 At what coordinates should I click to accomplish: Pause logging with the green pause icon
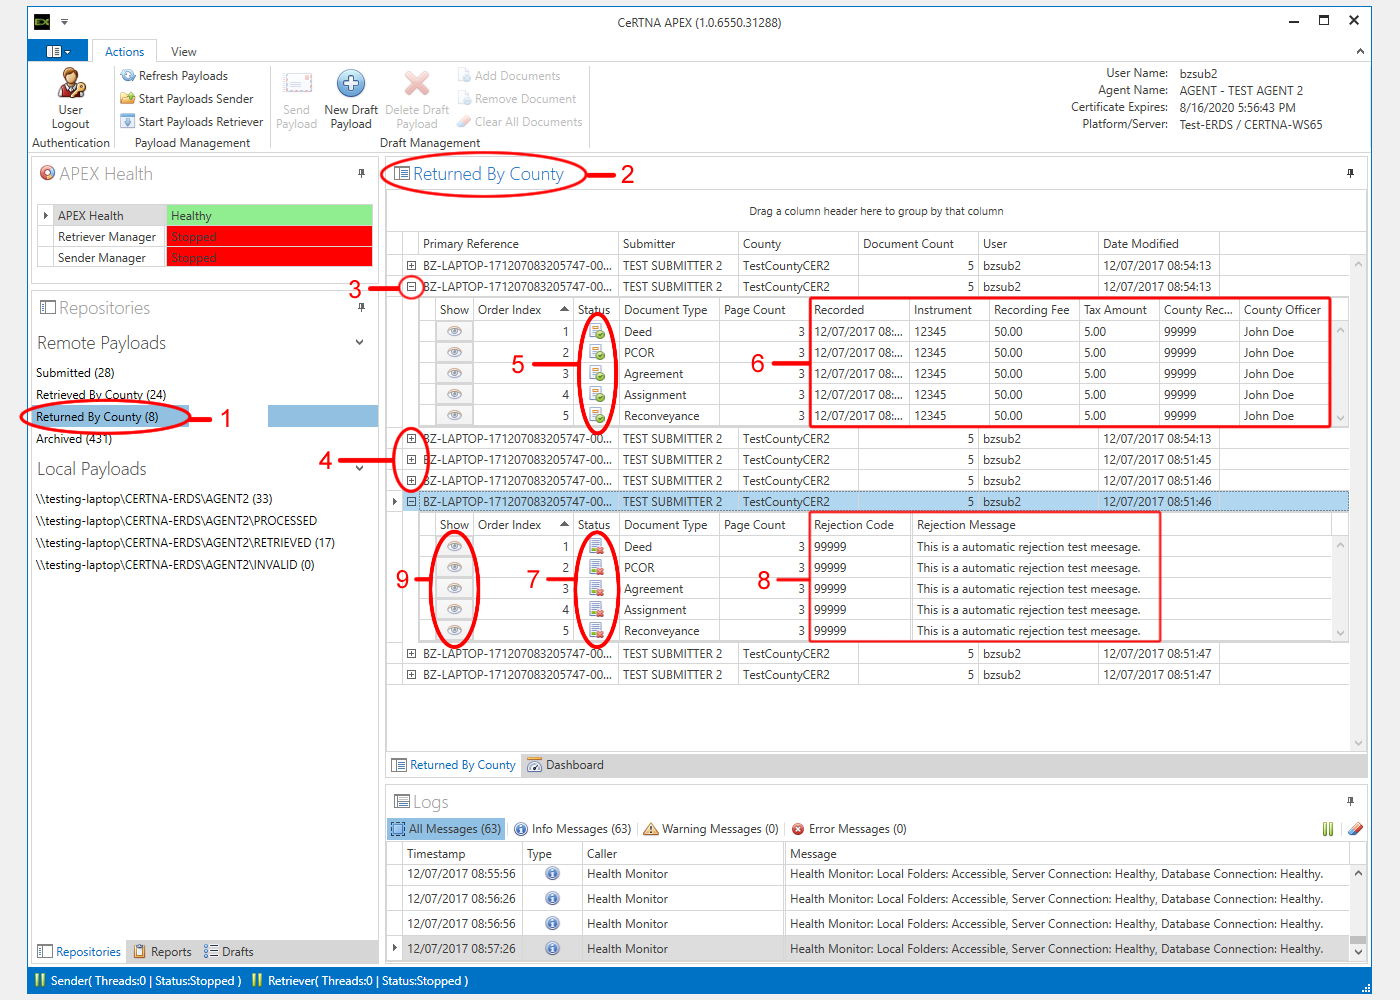(1328, 829)
